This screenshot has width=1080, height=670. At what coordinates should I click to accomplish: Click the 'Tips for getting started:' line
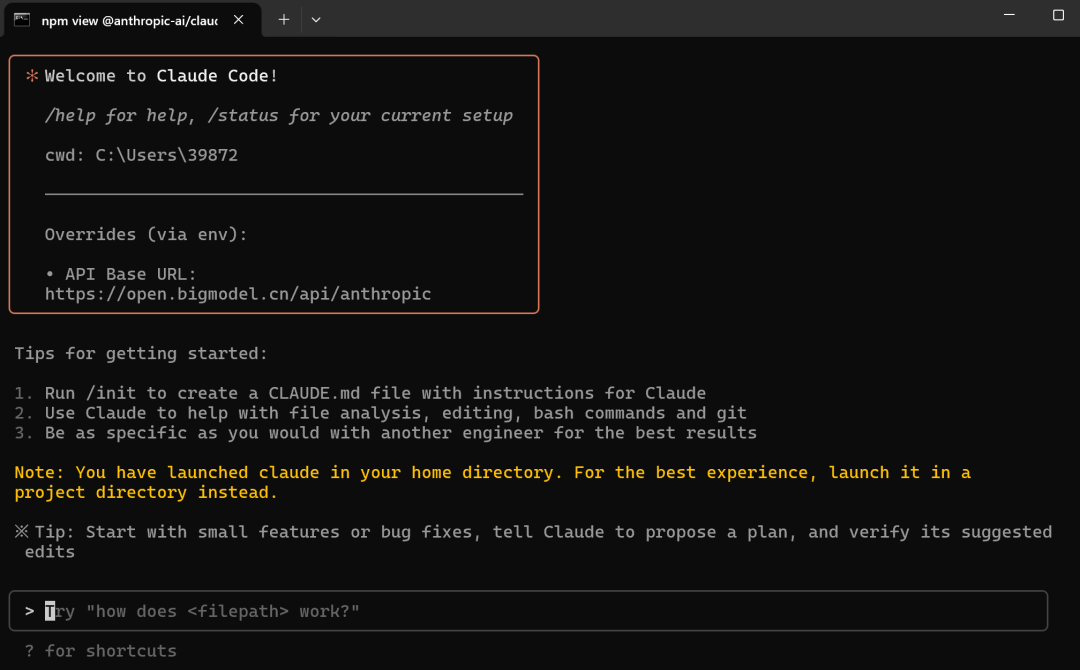141,353
